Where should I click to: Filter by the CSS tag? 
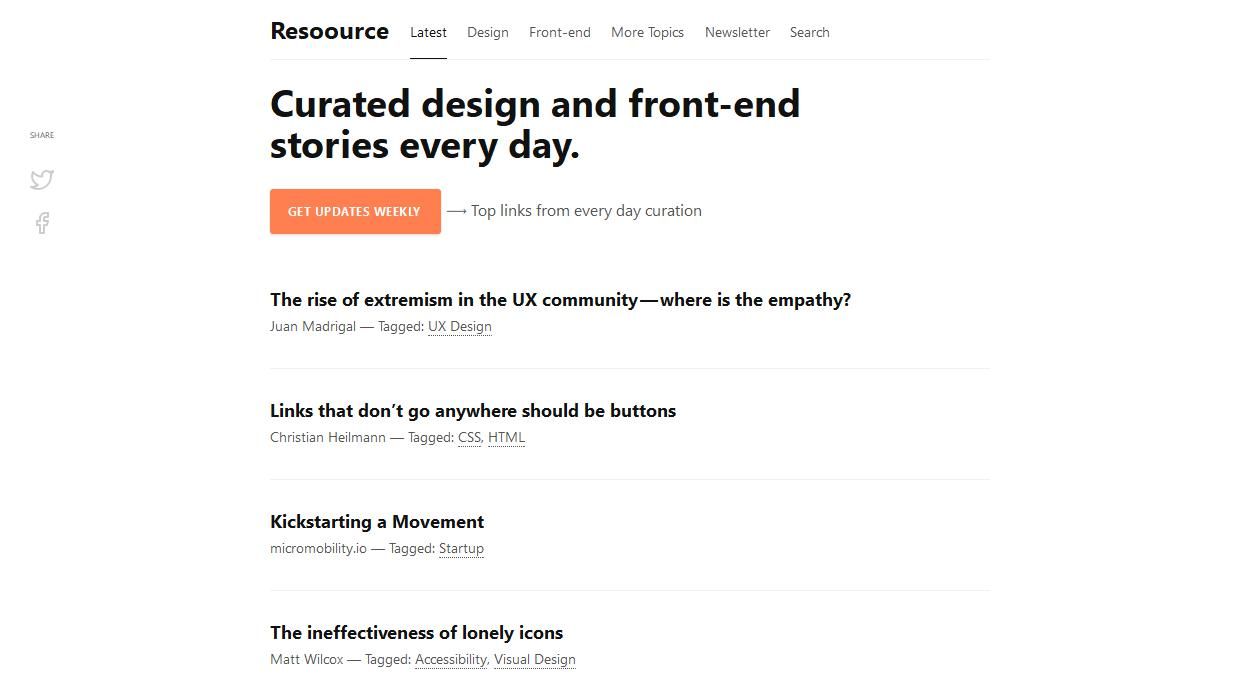pos(469,437)
